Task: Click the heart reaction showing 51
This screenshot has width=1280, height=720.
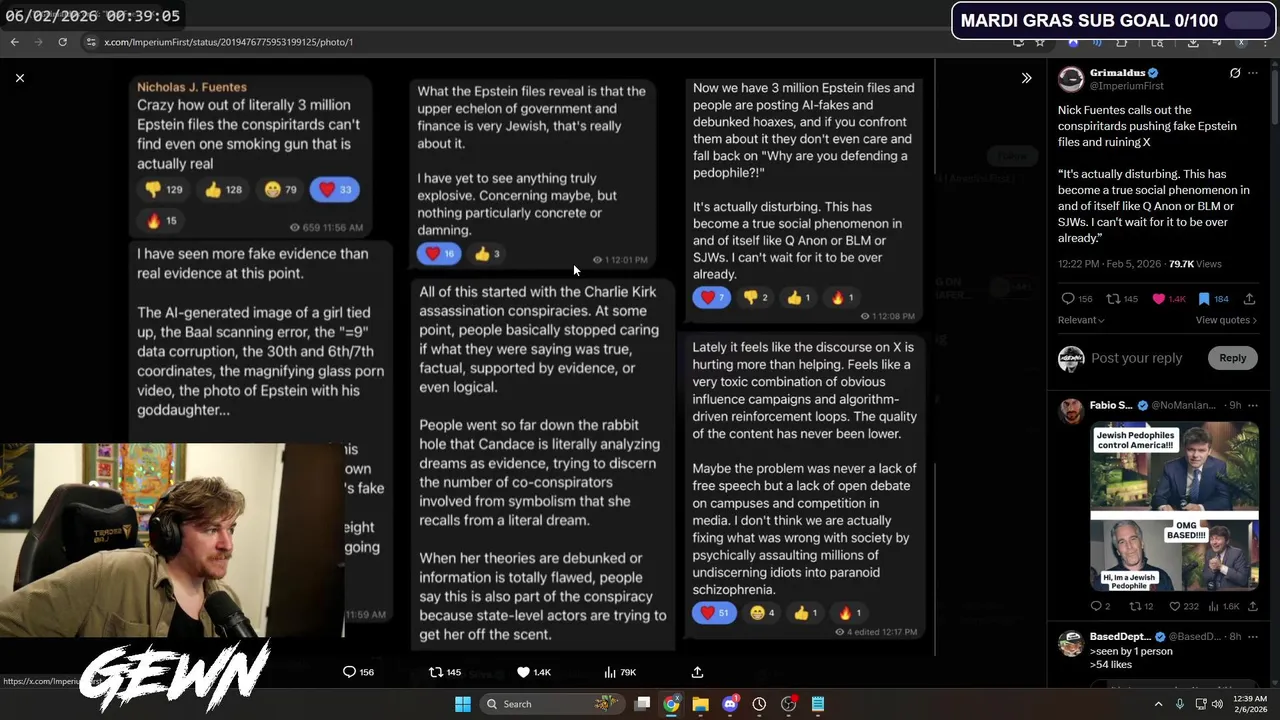Action: point(716,613)
